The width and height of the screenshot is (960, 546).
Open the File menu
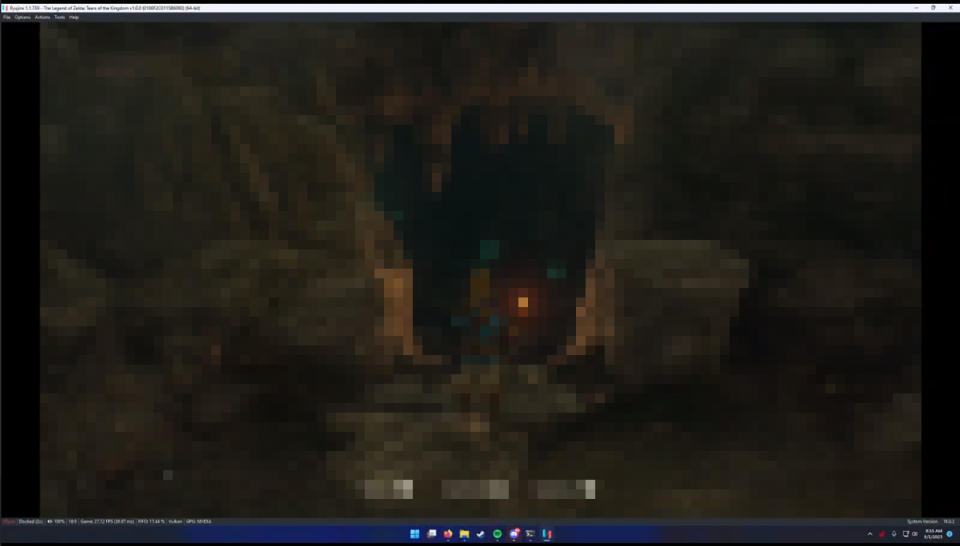click(x=7, y=17)
